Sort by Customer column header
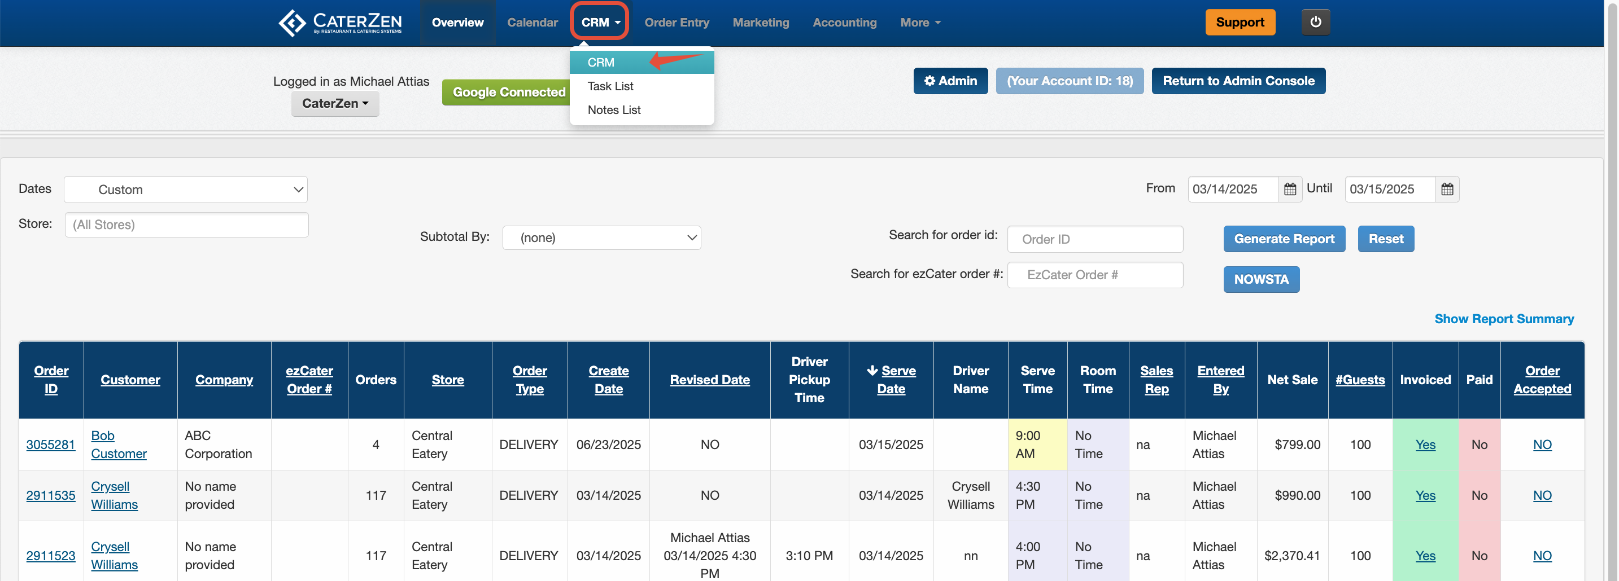This screenshot has height=581, width=1619. tap(130, 380)
